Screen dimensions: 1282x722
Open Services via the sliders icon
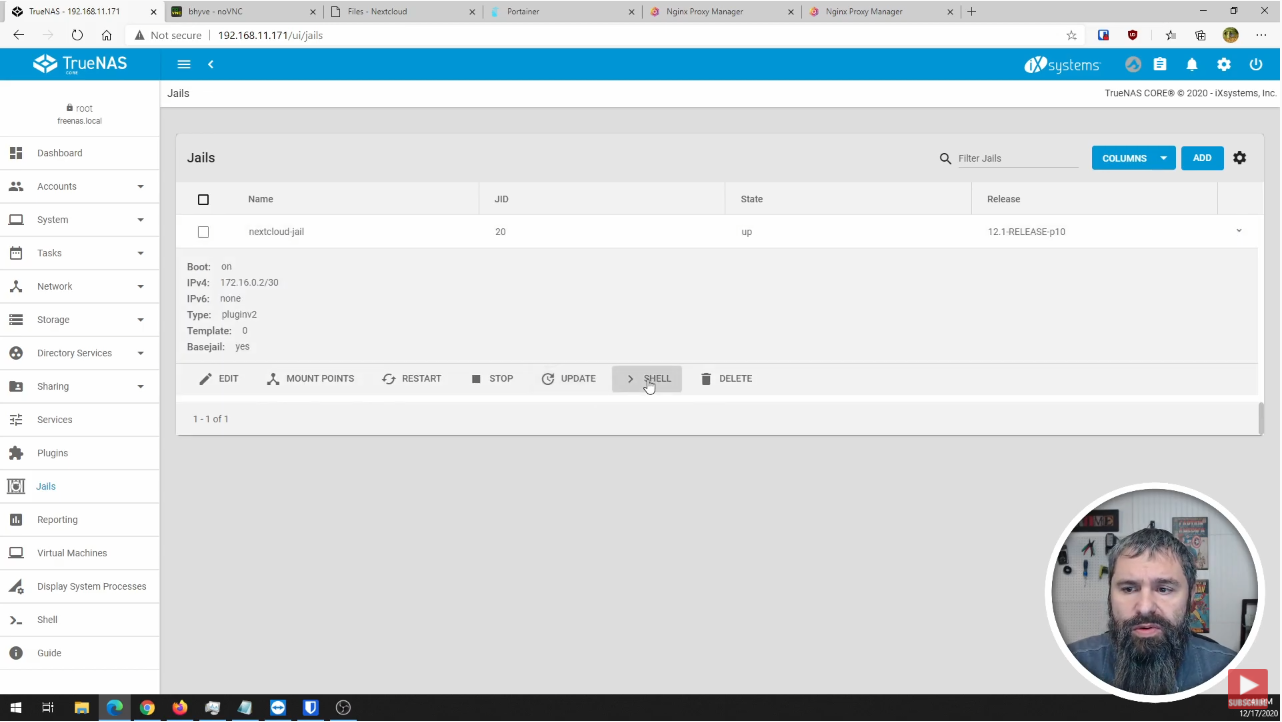coord(16,420)
